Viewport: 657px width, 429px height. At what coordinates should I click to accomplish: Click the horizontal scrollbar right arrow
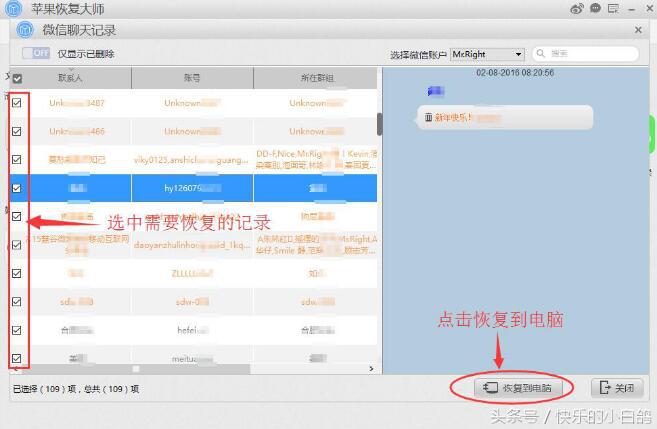371,369
